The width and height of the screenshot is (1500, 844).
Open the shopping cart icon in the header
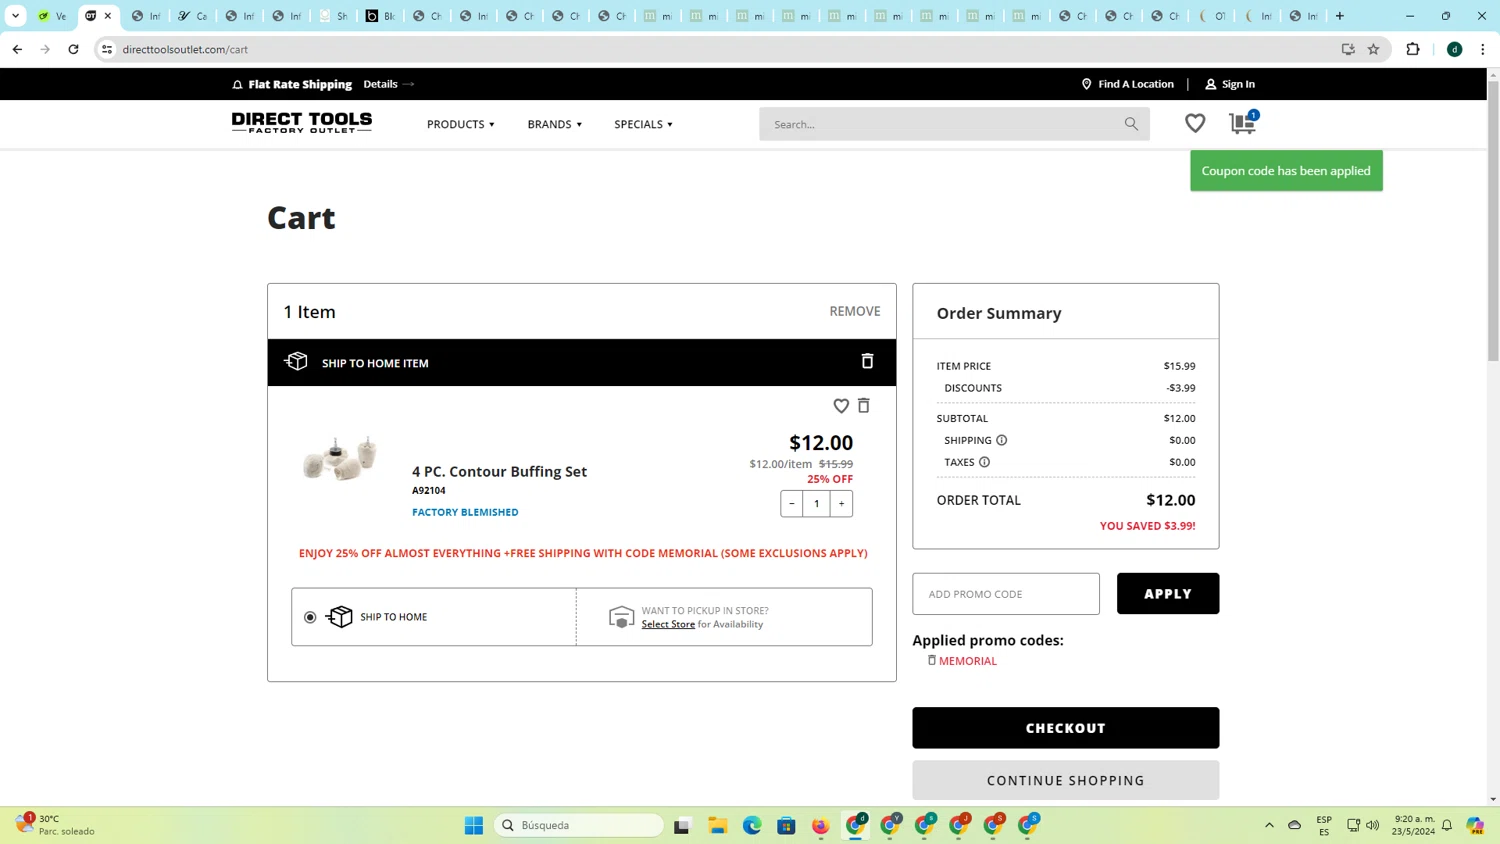(x=1243, y=122)
